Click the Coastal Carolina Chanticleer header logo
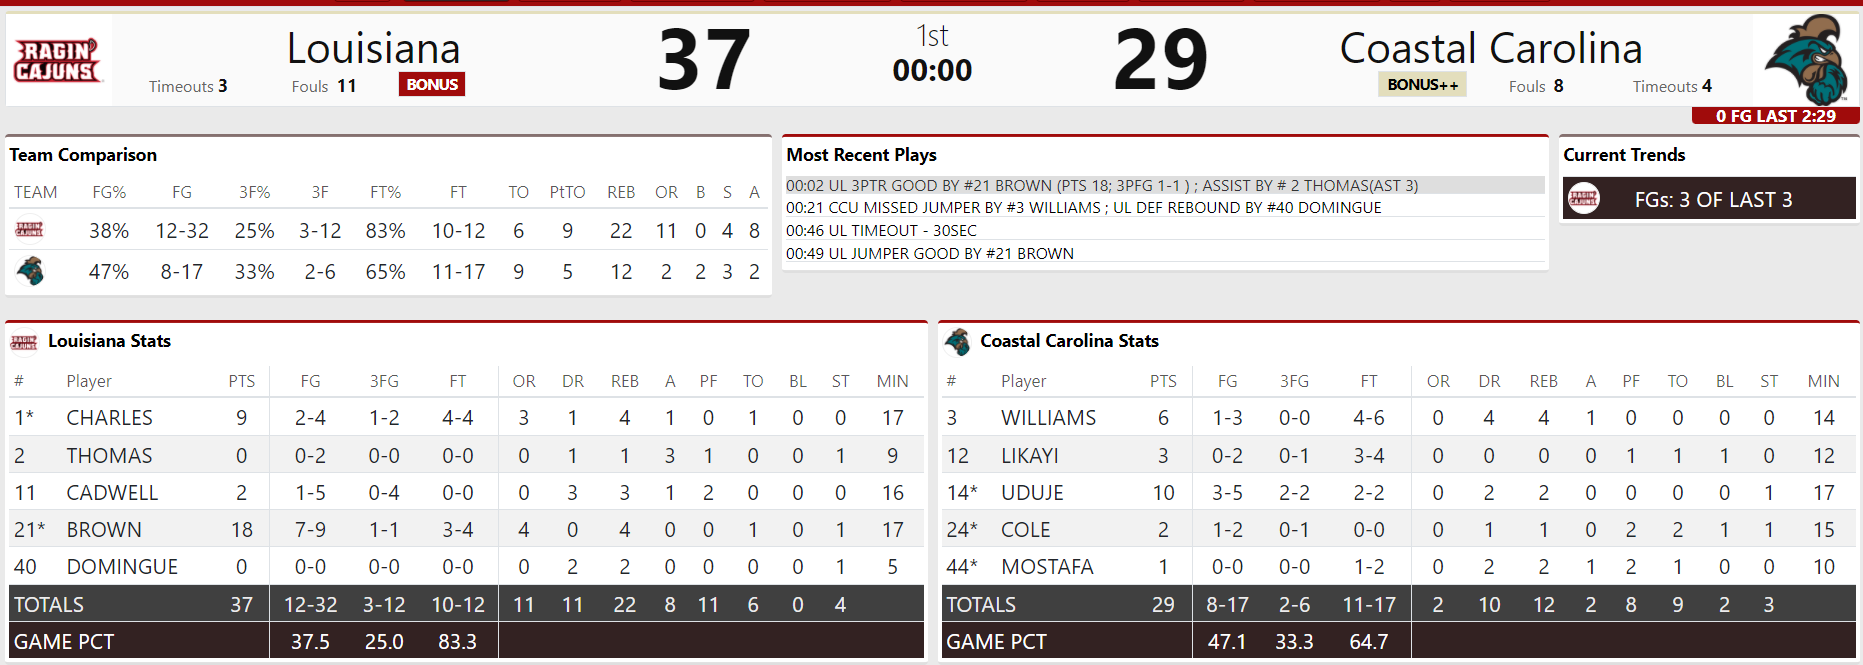The width and height of the screenshot is (1863, 665). tap(1805, 59)
